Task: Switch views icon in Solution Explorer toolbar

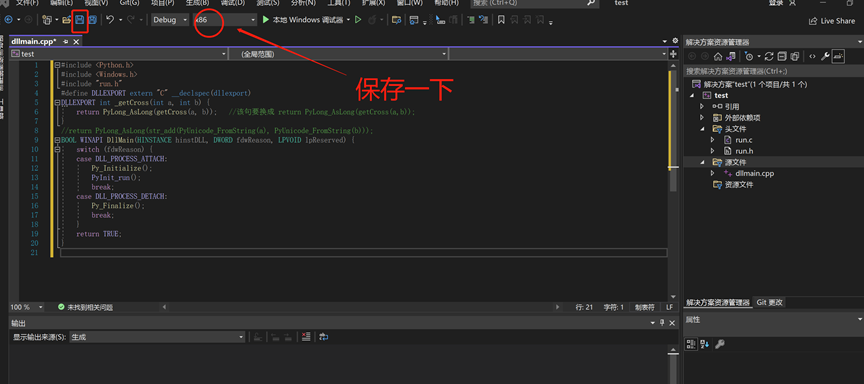Action: [731, 56]
